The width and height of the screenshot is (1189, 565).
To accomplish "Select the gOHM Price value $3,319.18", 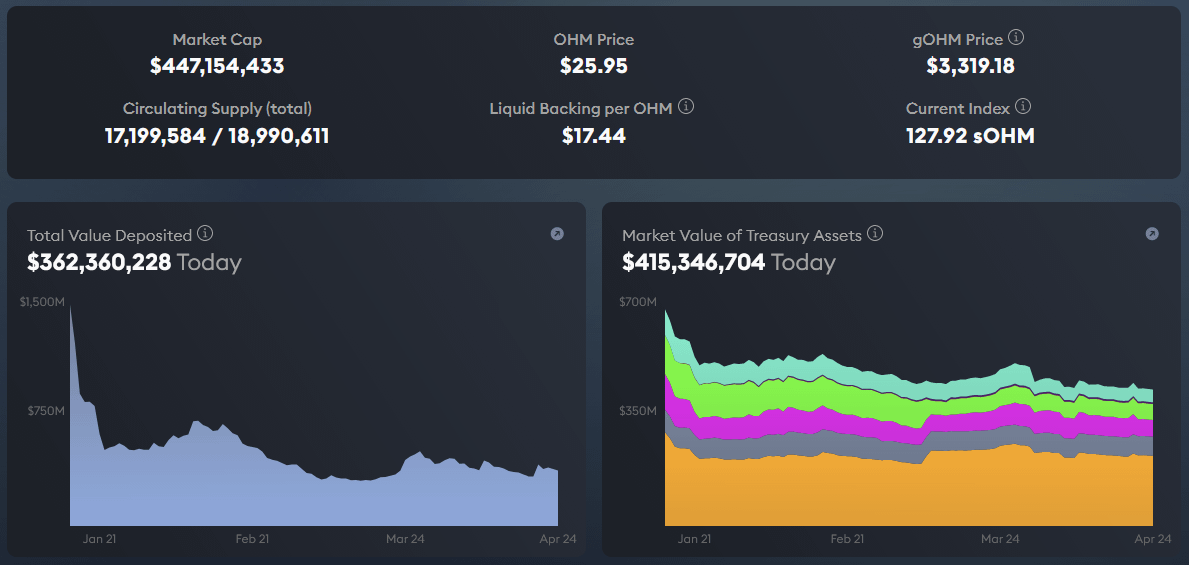I will (x=970, y=66).
